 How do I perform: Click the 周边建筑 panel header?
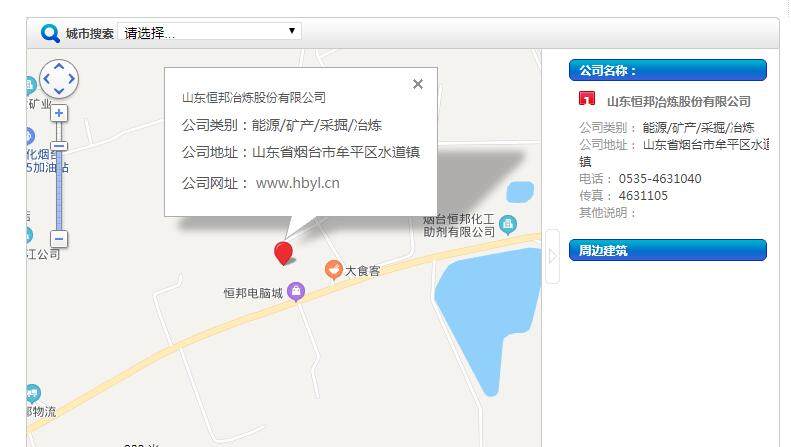pyautogui.click(x=667, y=250)
